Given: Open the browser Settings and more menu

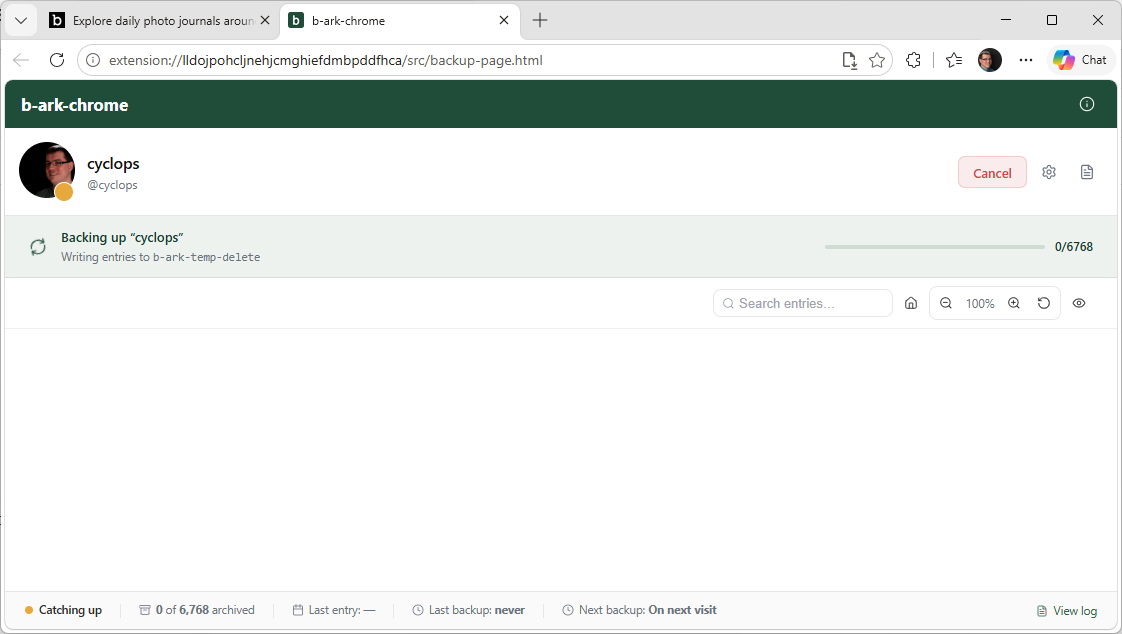Looking at the screenshot, I should pyautogui.click(x=1026, y=60).
